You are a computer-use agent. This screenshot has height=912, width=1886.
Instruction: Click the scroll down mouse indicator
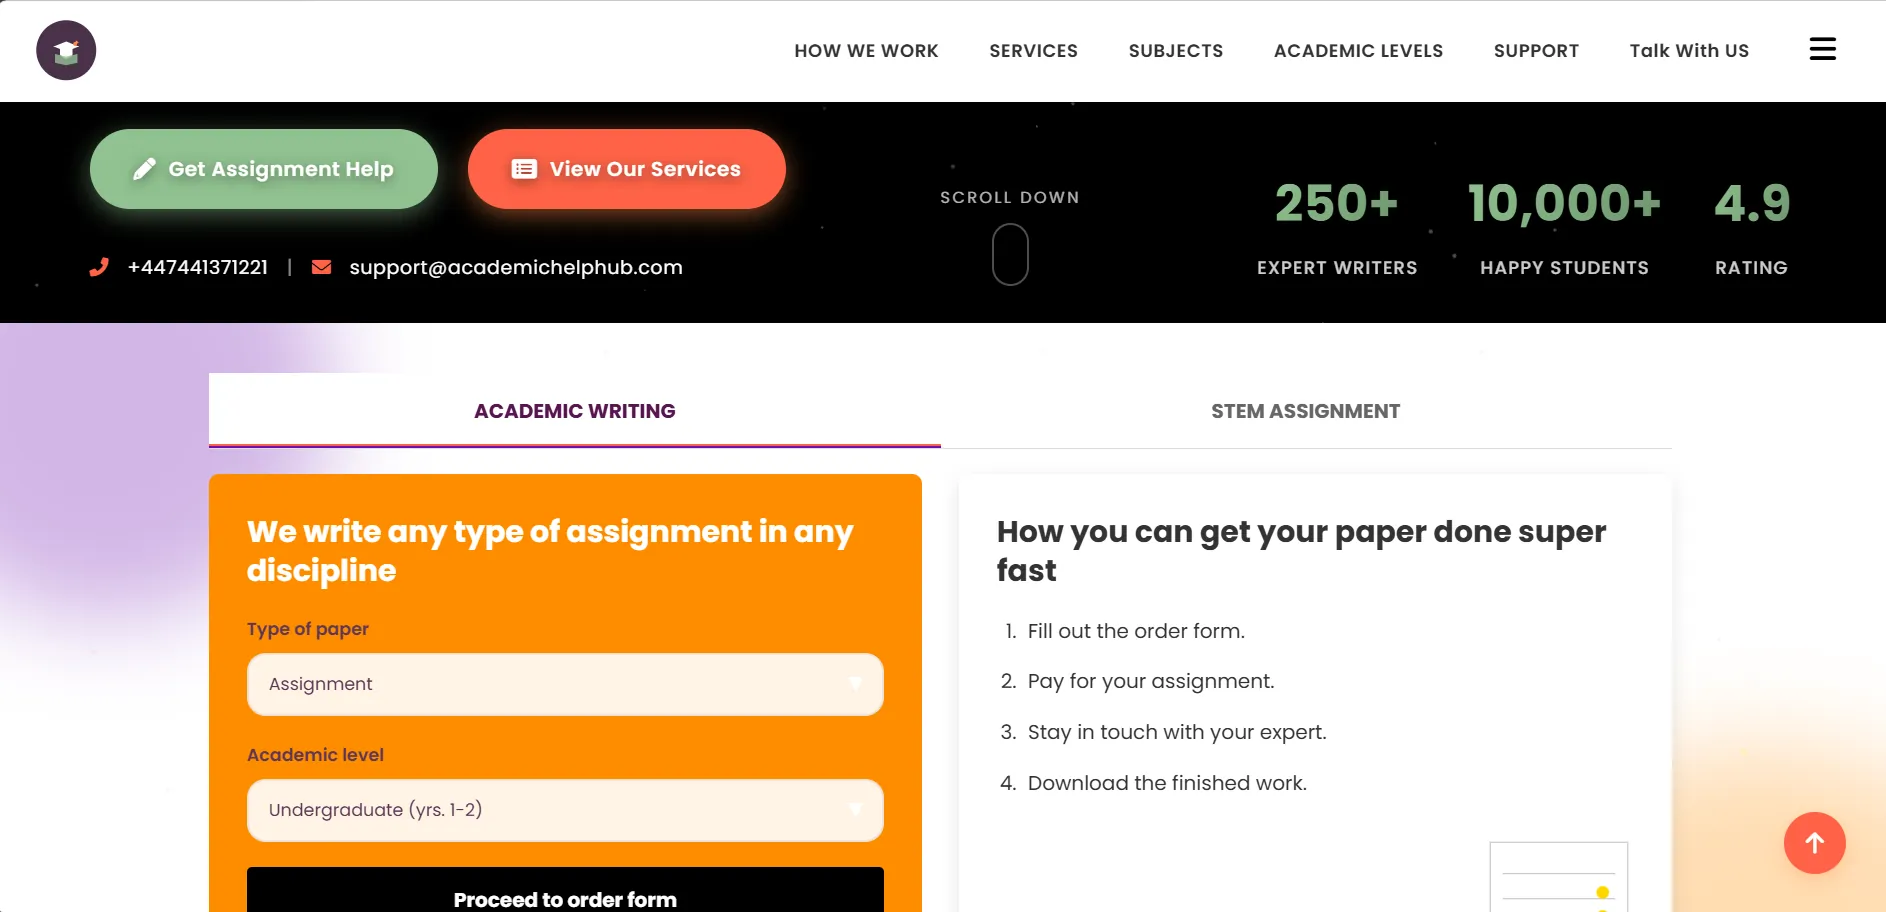[x=1010, y=254]
